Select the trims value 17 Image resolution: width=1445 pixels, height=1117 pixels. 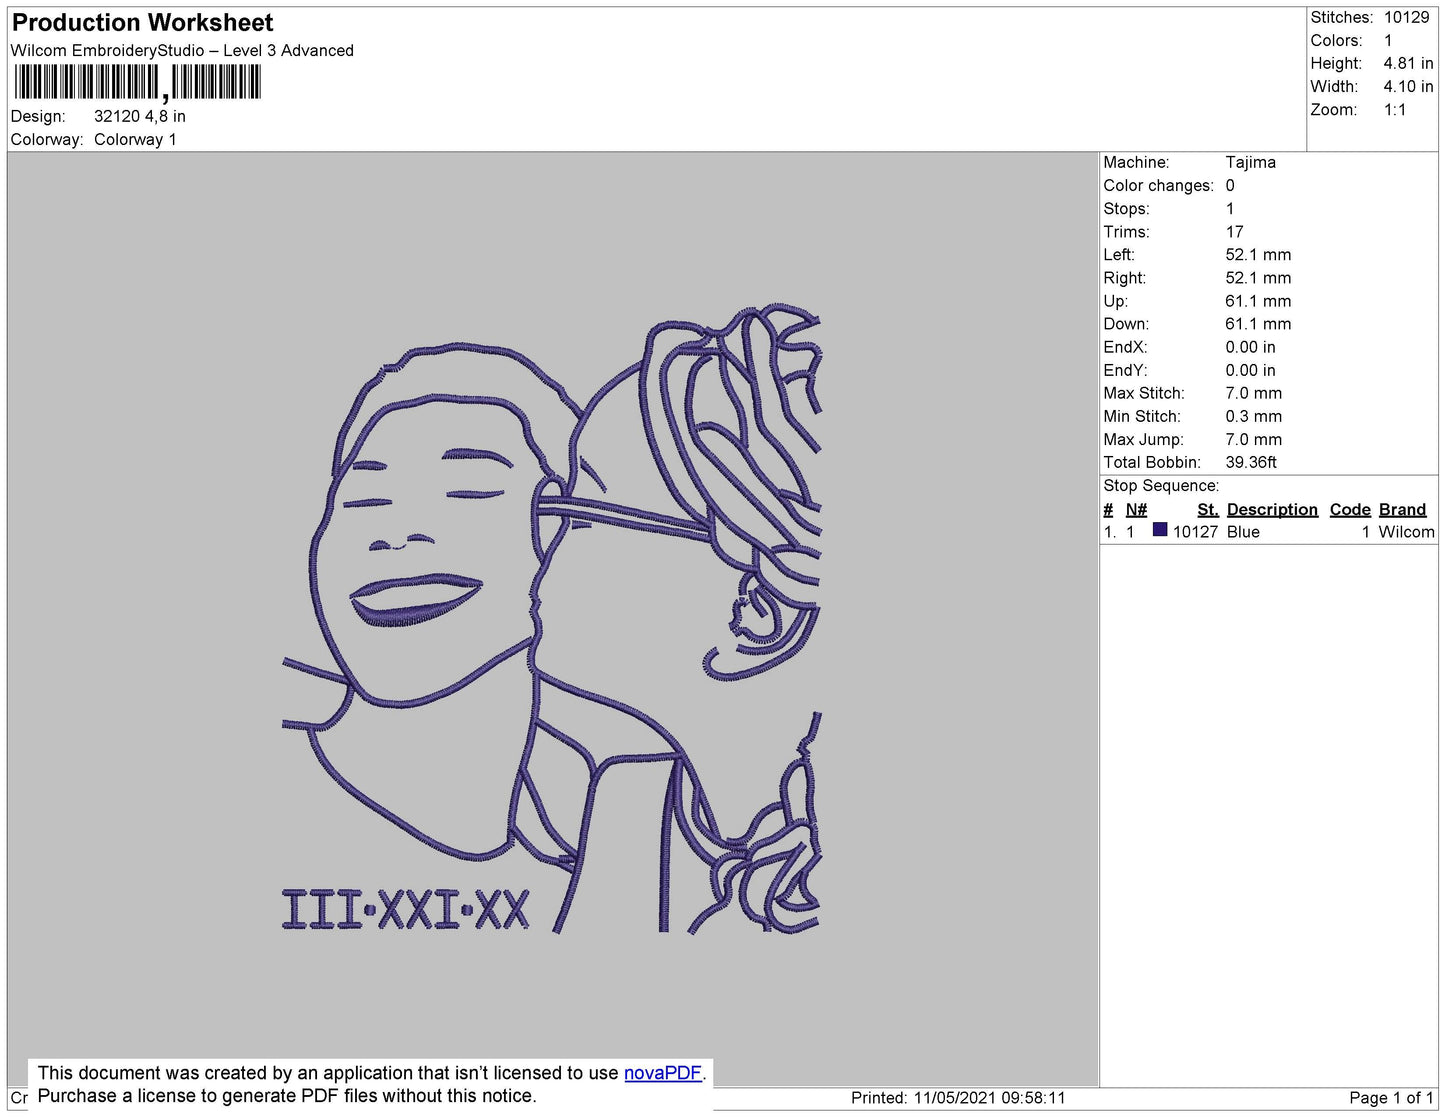click(x=1235, y=231)
